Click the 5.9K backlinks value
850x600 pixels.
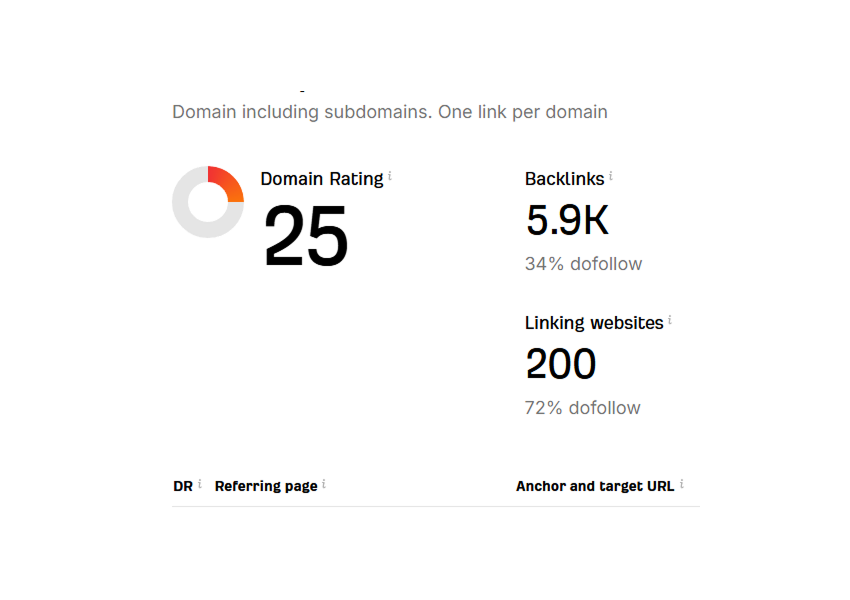click(567, 219)
